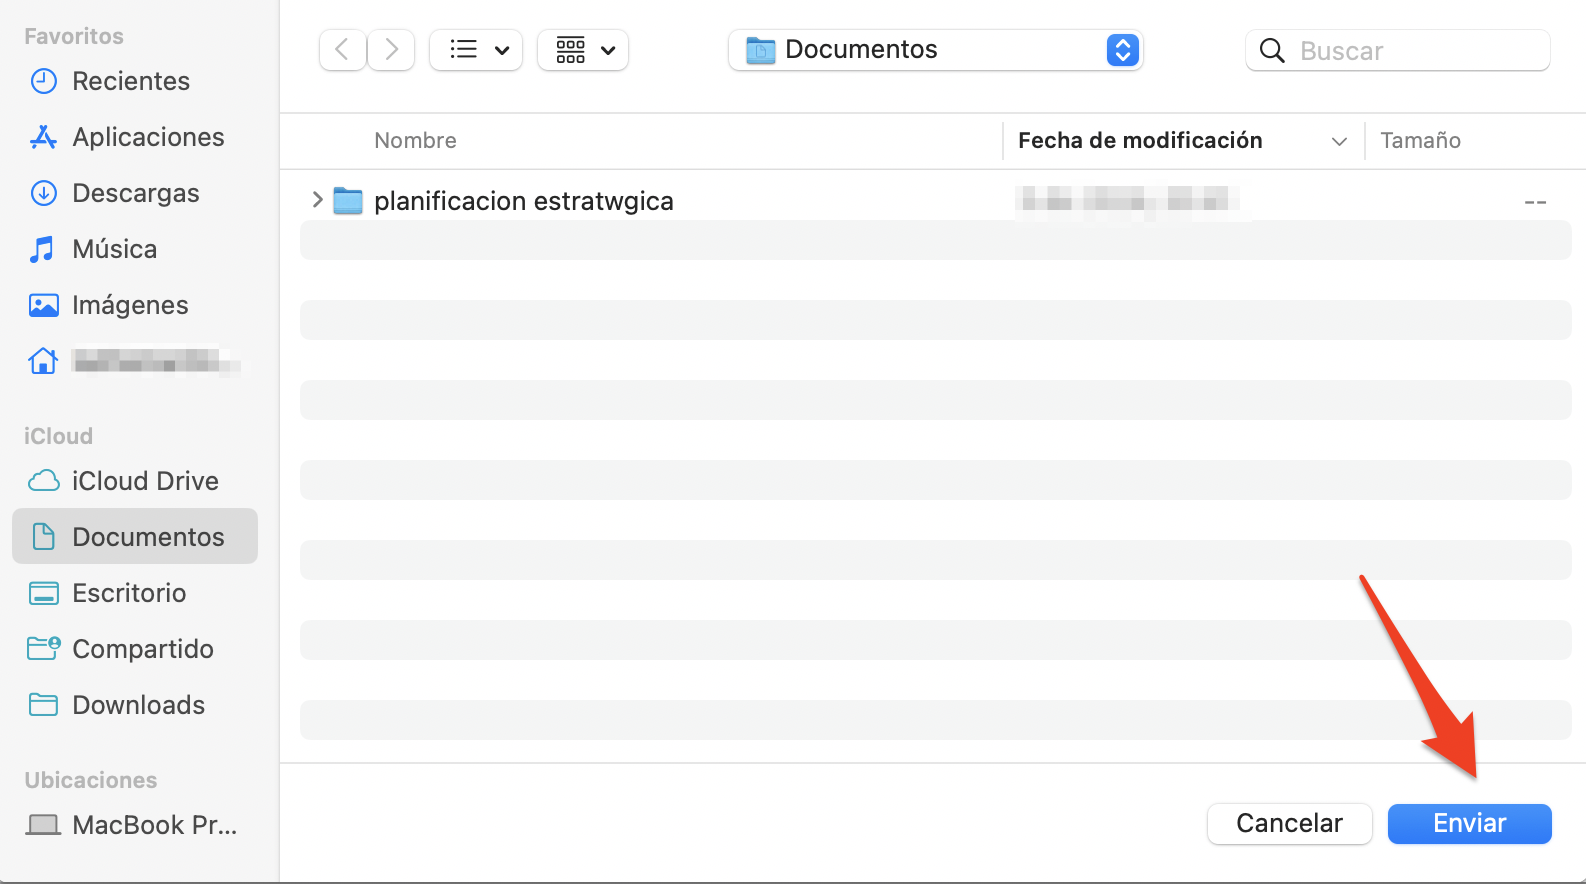Viewport: 1586px width, 884px height.
Task: Expand the planificacion estratwgica folder
Action: (x=317, y=200)
